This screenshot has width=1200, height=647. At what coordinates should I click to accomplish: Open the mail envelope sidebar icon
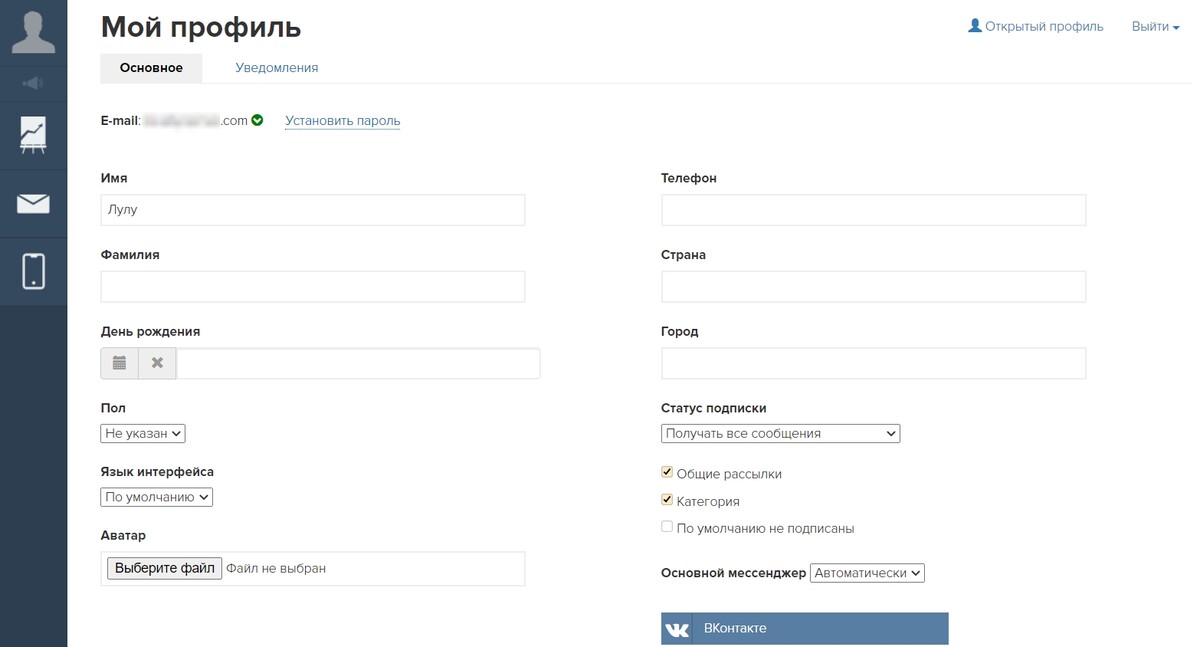[x=33, y=204]
